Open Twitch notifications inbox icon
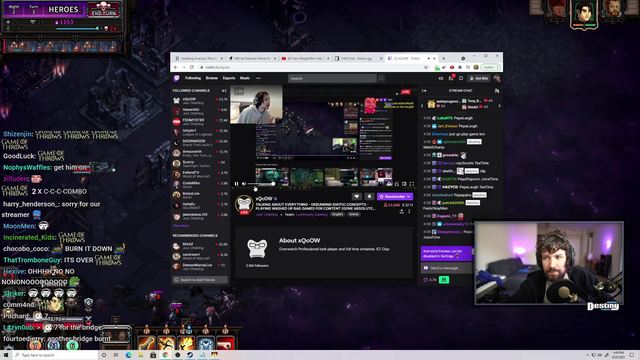Viewport: 640px width, 360px height. pyautogui.click(x=451, y=78)
